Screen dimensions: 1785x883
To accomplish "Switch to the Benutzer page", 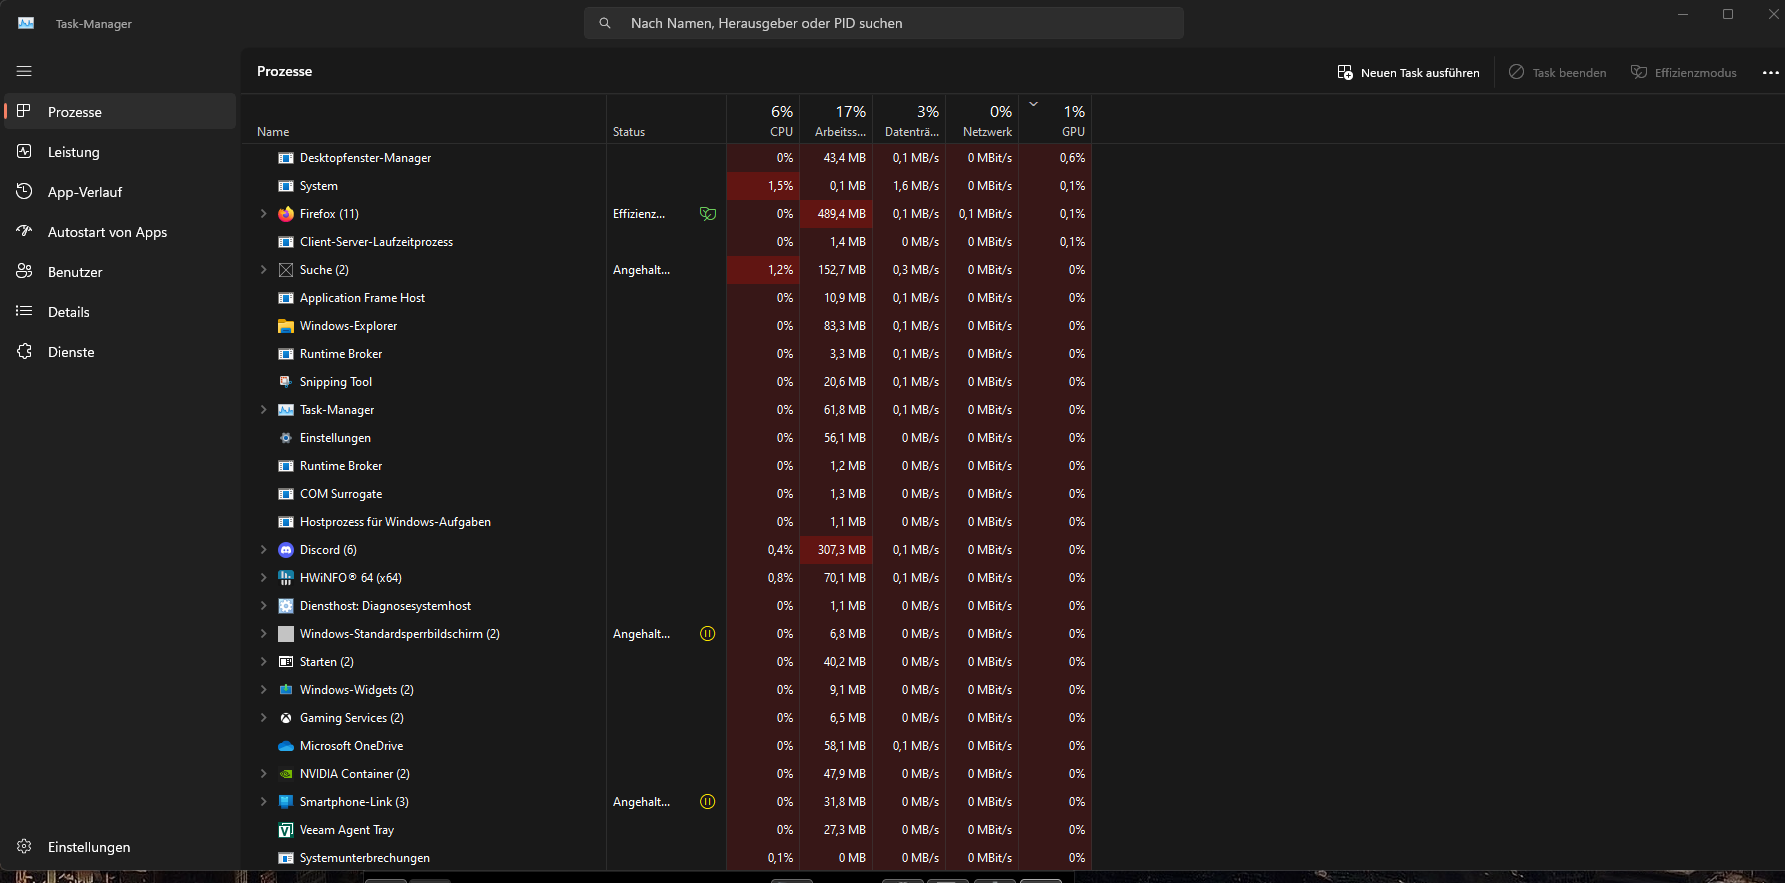I will click(x=120, y=272).
